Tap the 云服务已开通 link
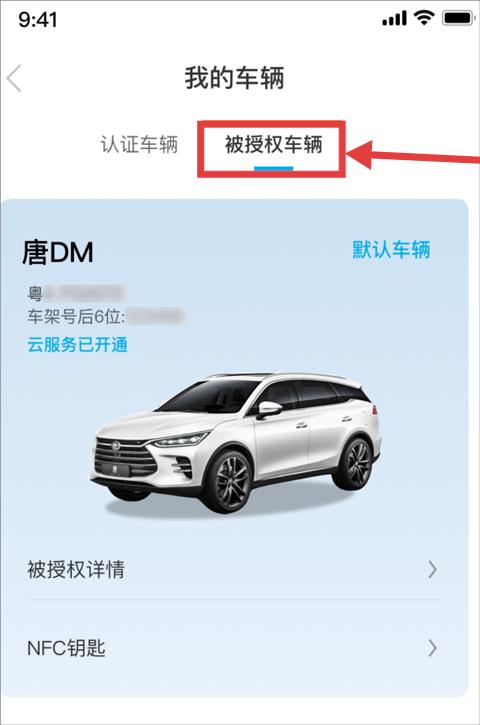 77,345
